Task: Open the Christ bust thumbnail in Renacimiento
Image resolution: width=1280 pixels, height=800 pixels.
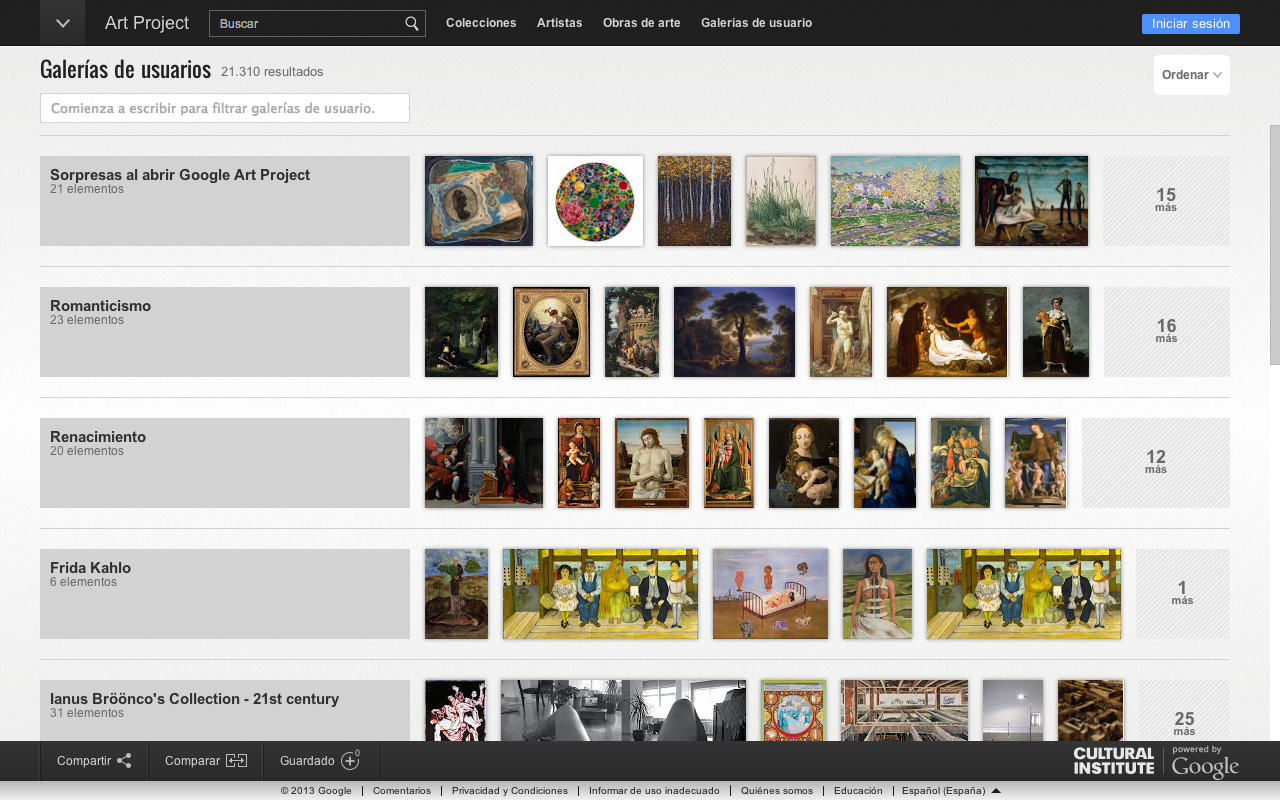Action: pos(652,463)
